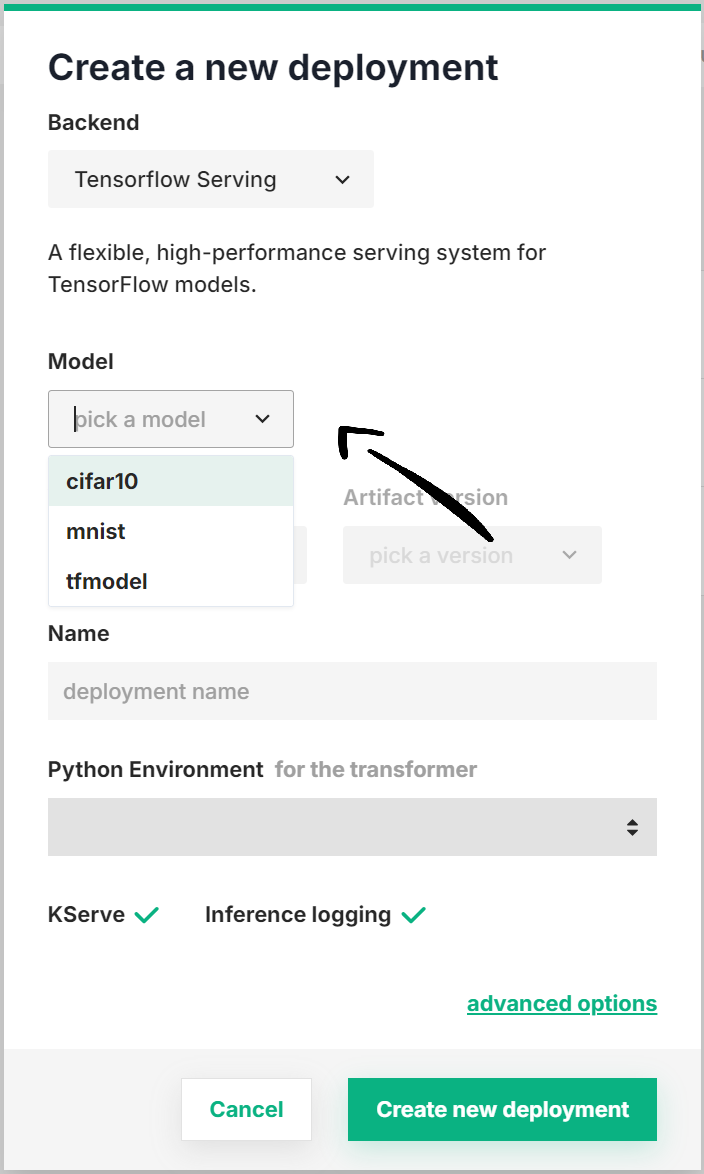Viewport: 704px width, 1174px height.
Task: Open the Python Environment select box
Action: [x=340, y=827]
